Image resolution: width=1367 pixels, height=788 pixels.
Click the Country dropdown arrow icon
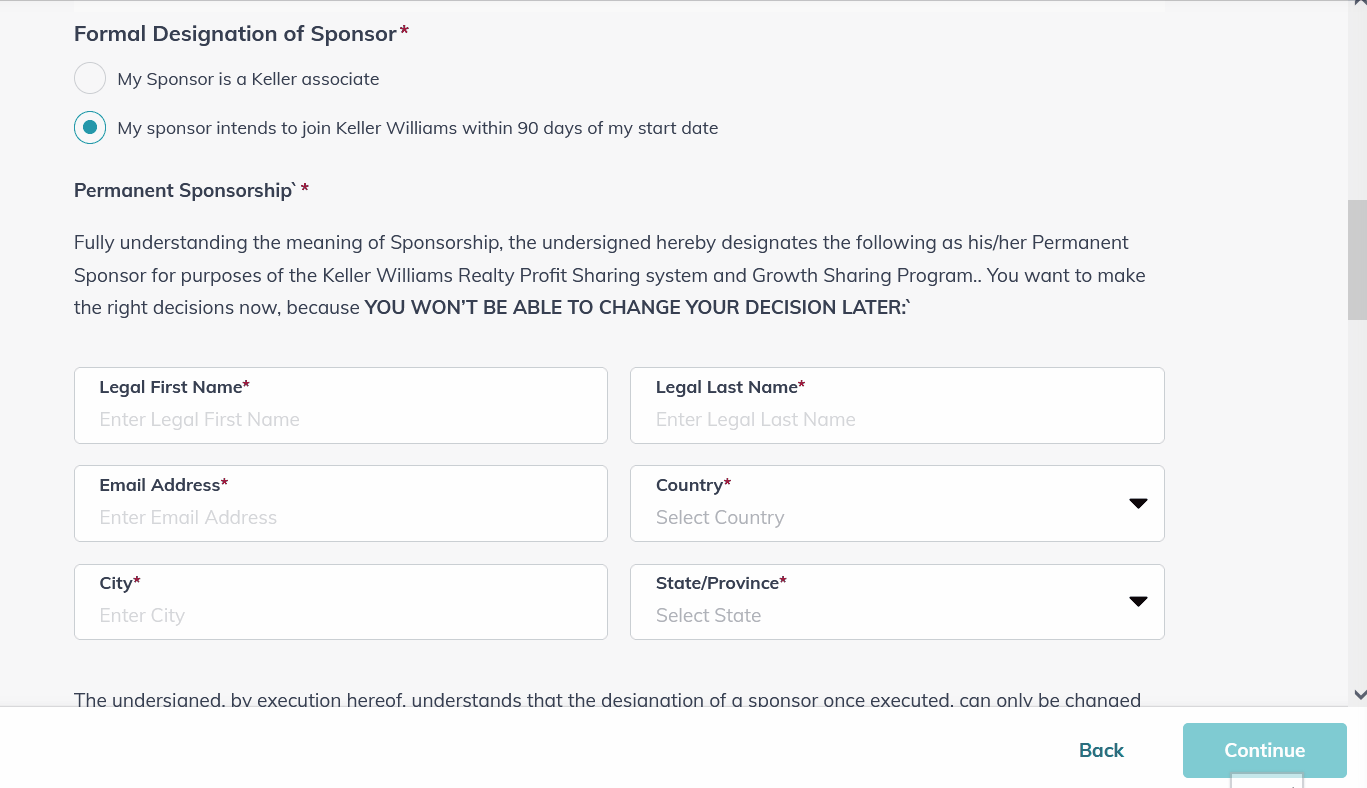click(x=1138, y=503)
